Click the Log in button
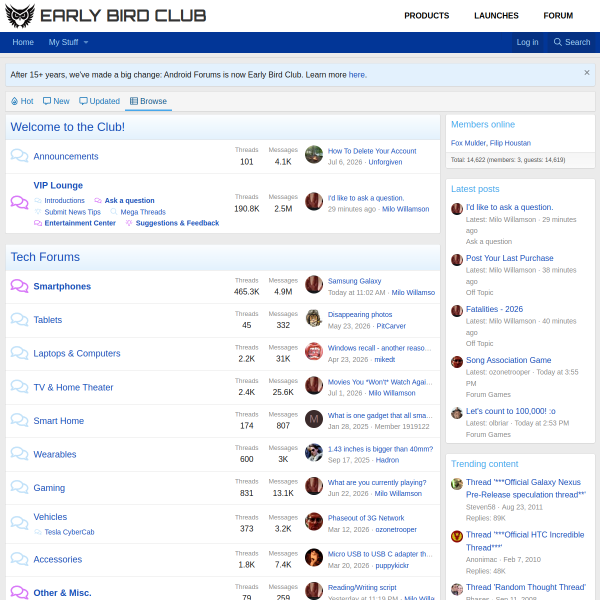Viewport: 600px width, 600px height. click(x=527, y=42)
